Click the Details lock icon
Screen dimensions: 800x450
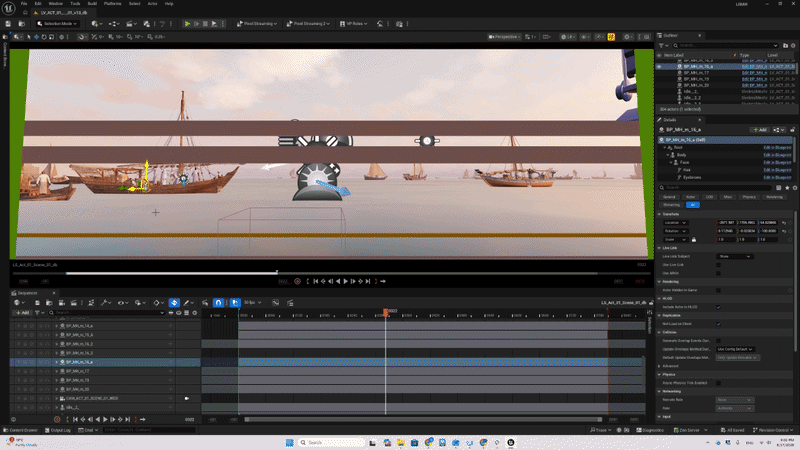click(x=792, y=130)
